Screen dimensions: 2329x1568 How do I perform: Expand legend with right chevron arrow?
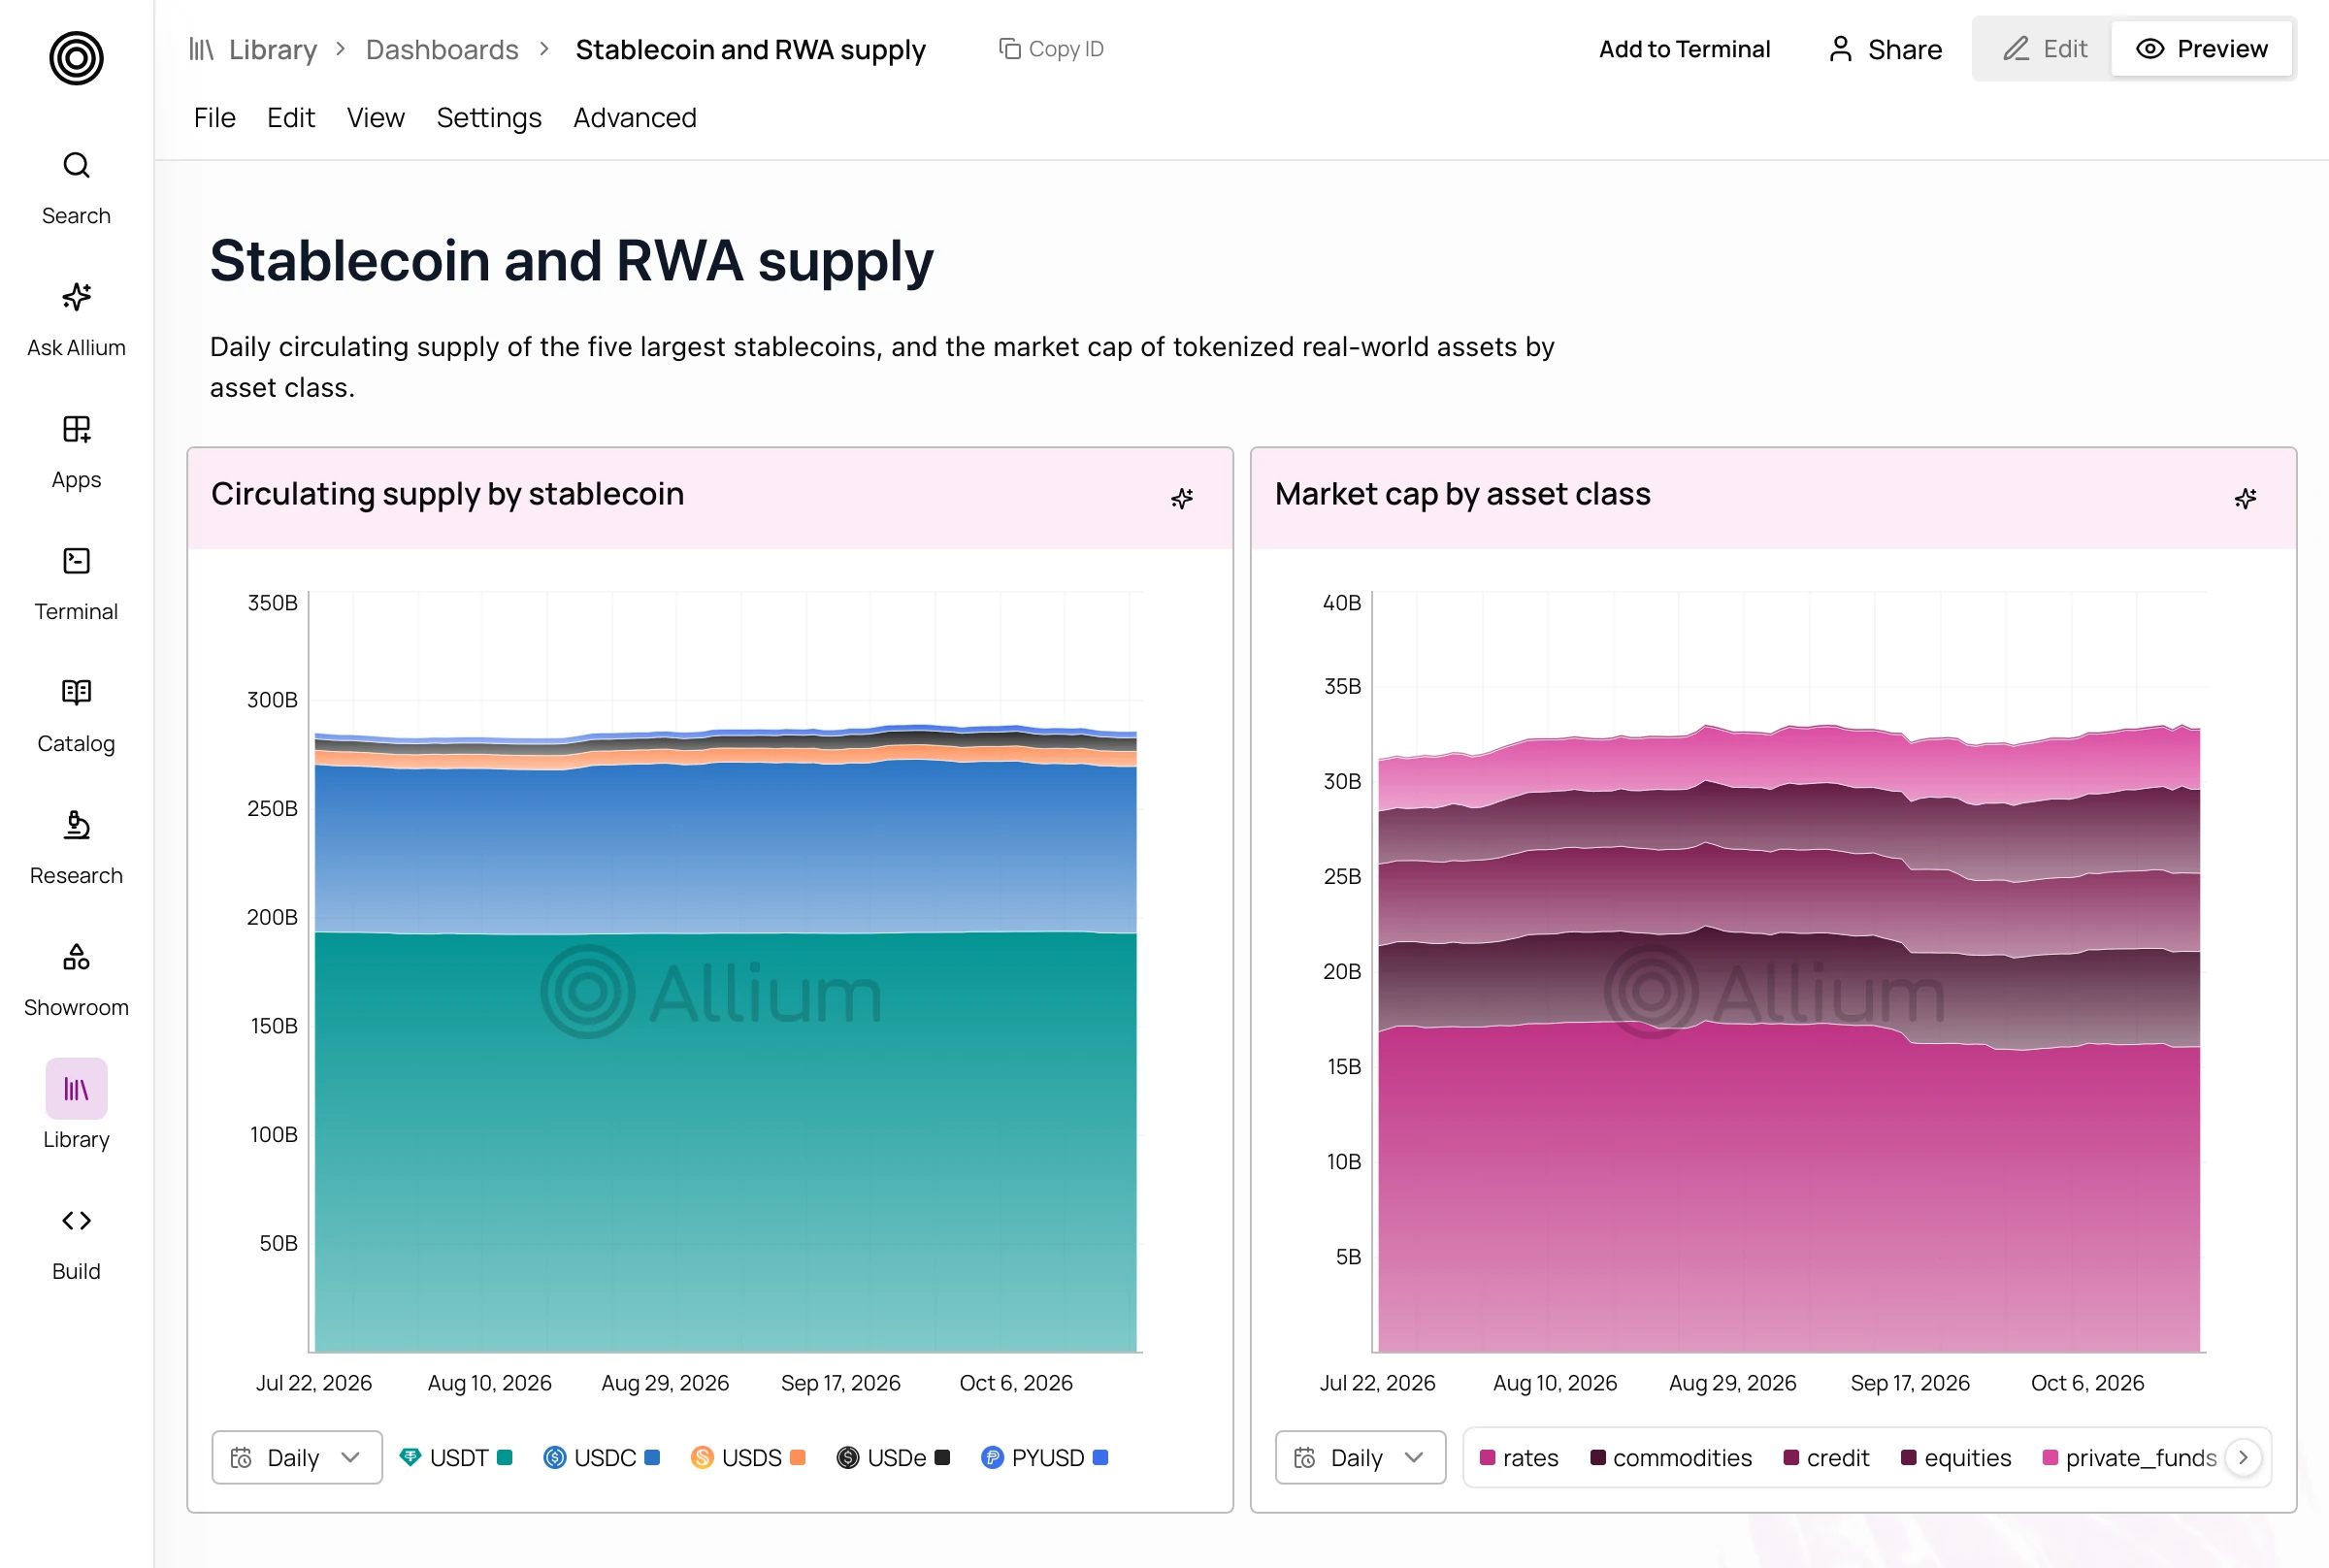click(x=2243, y=1457)
